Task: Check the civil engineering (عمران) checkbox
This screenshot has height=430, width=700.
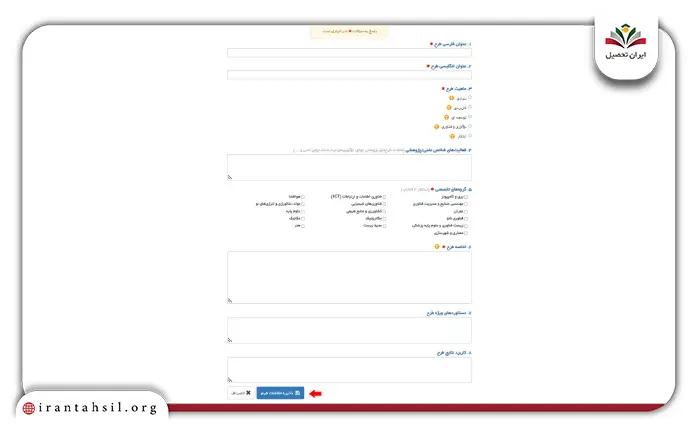Action: point(466,212)
